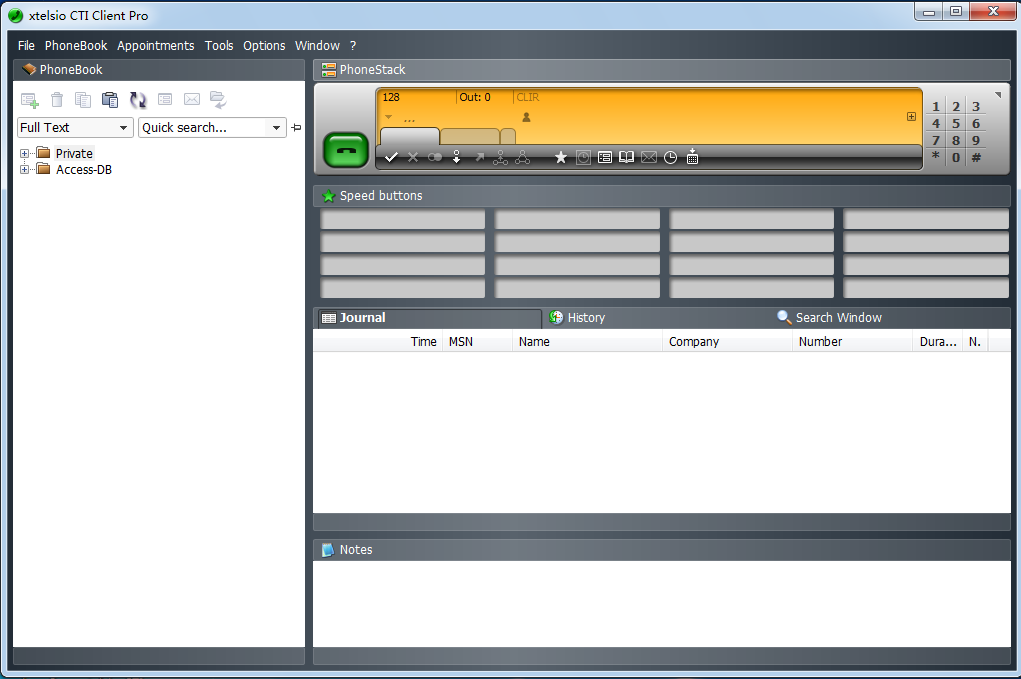Open the Appointments menu

(x=156, y=46)
